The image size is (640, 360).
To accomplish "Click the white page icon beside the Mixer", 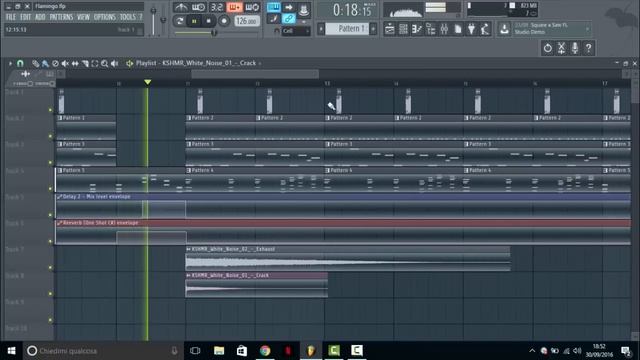I will click(x=458, y=29).
